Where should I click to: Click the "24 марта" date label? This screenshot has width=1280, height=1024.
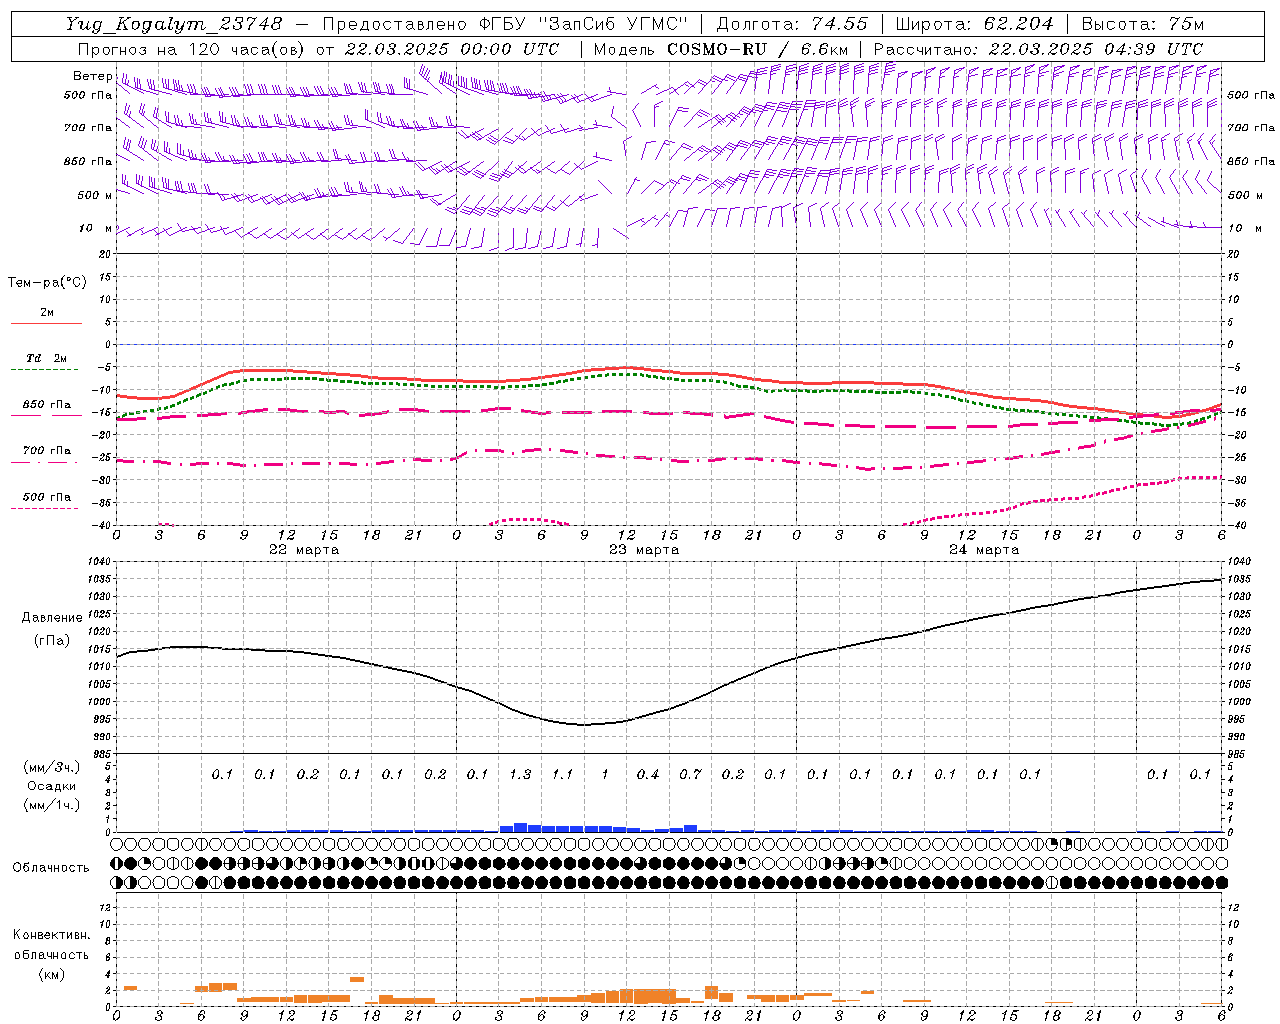tap(984, 550)
